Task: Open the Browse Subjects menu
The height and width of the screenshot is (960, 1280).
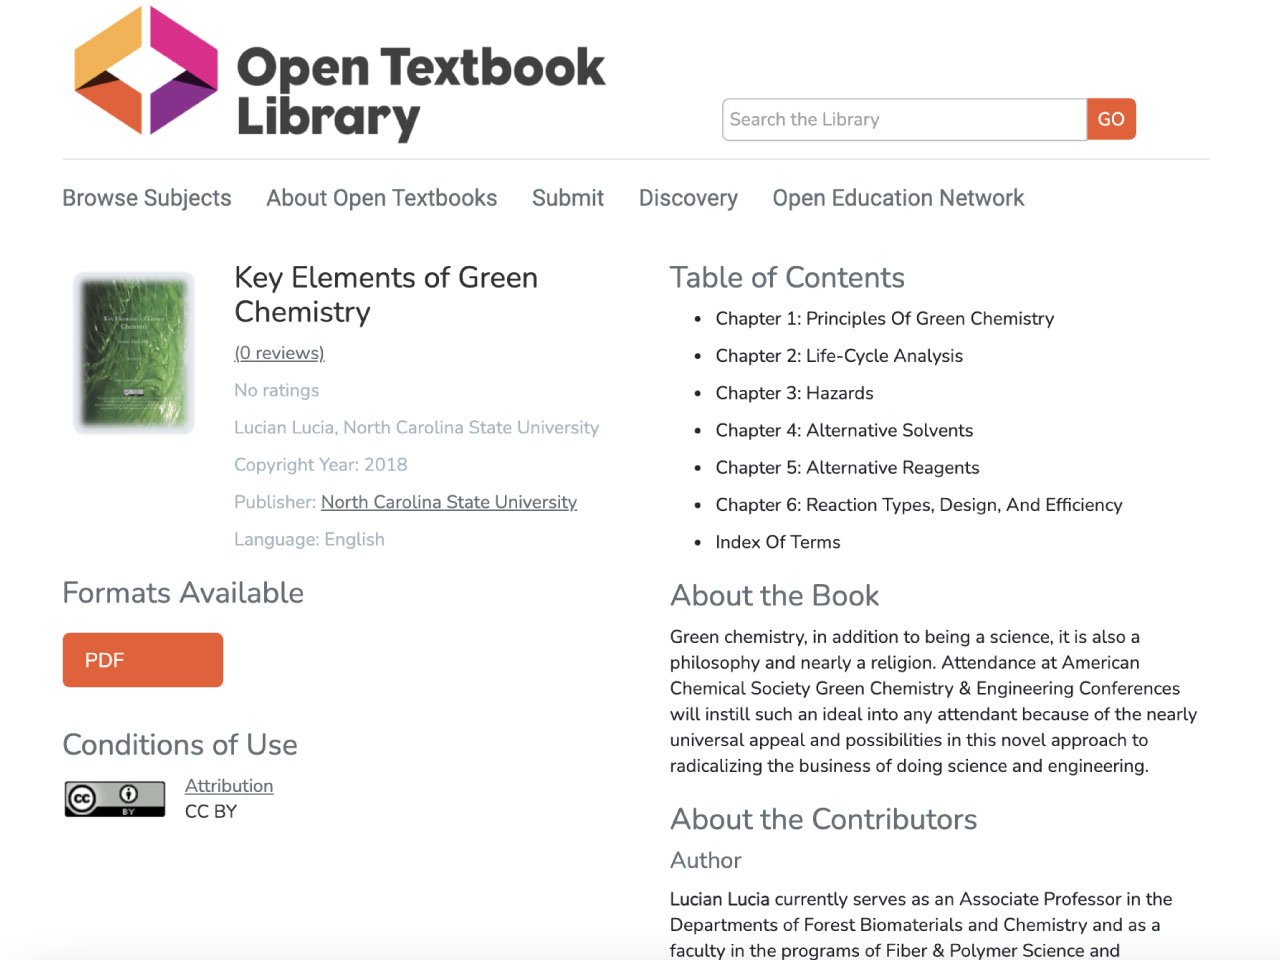Action: [147, 198]
